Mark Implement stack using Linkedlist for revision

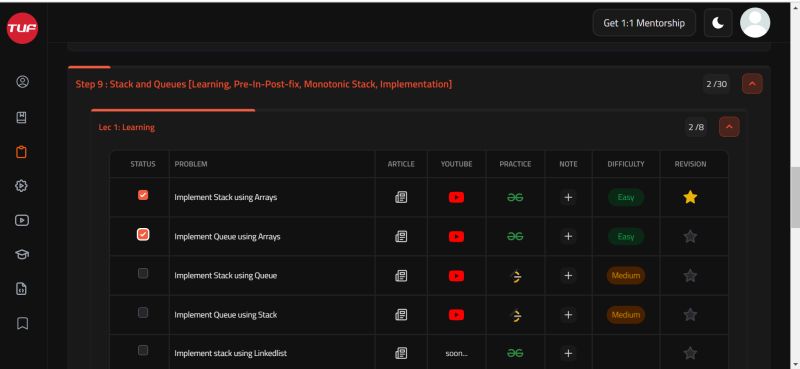click(x=690, y=353)
